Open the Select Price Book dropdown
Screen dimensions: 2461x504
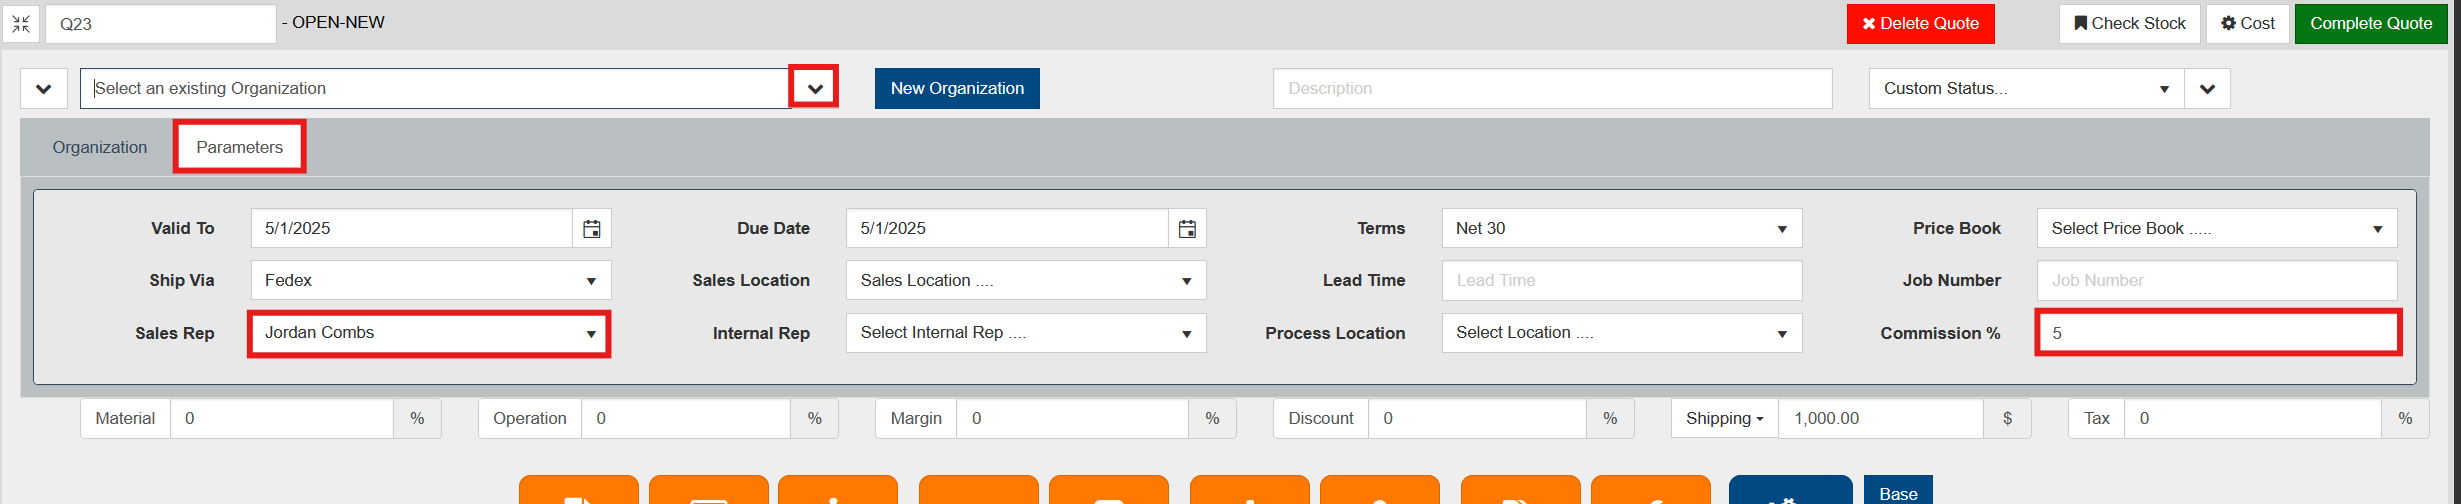pyautogui.click(x=2216, y=229)
